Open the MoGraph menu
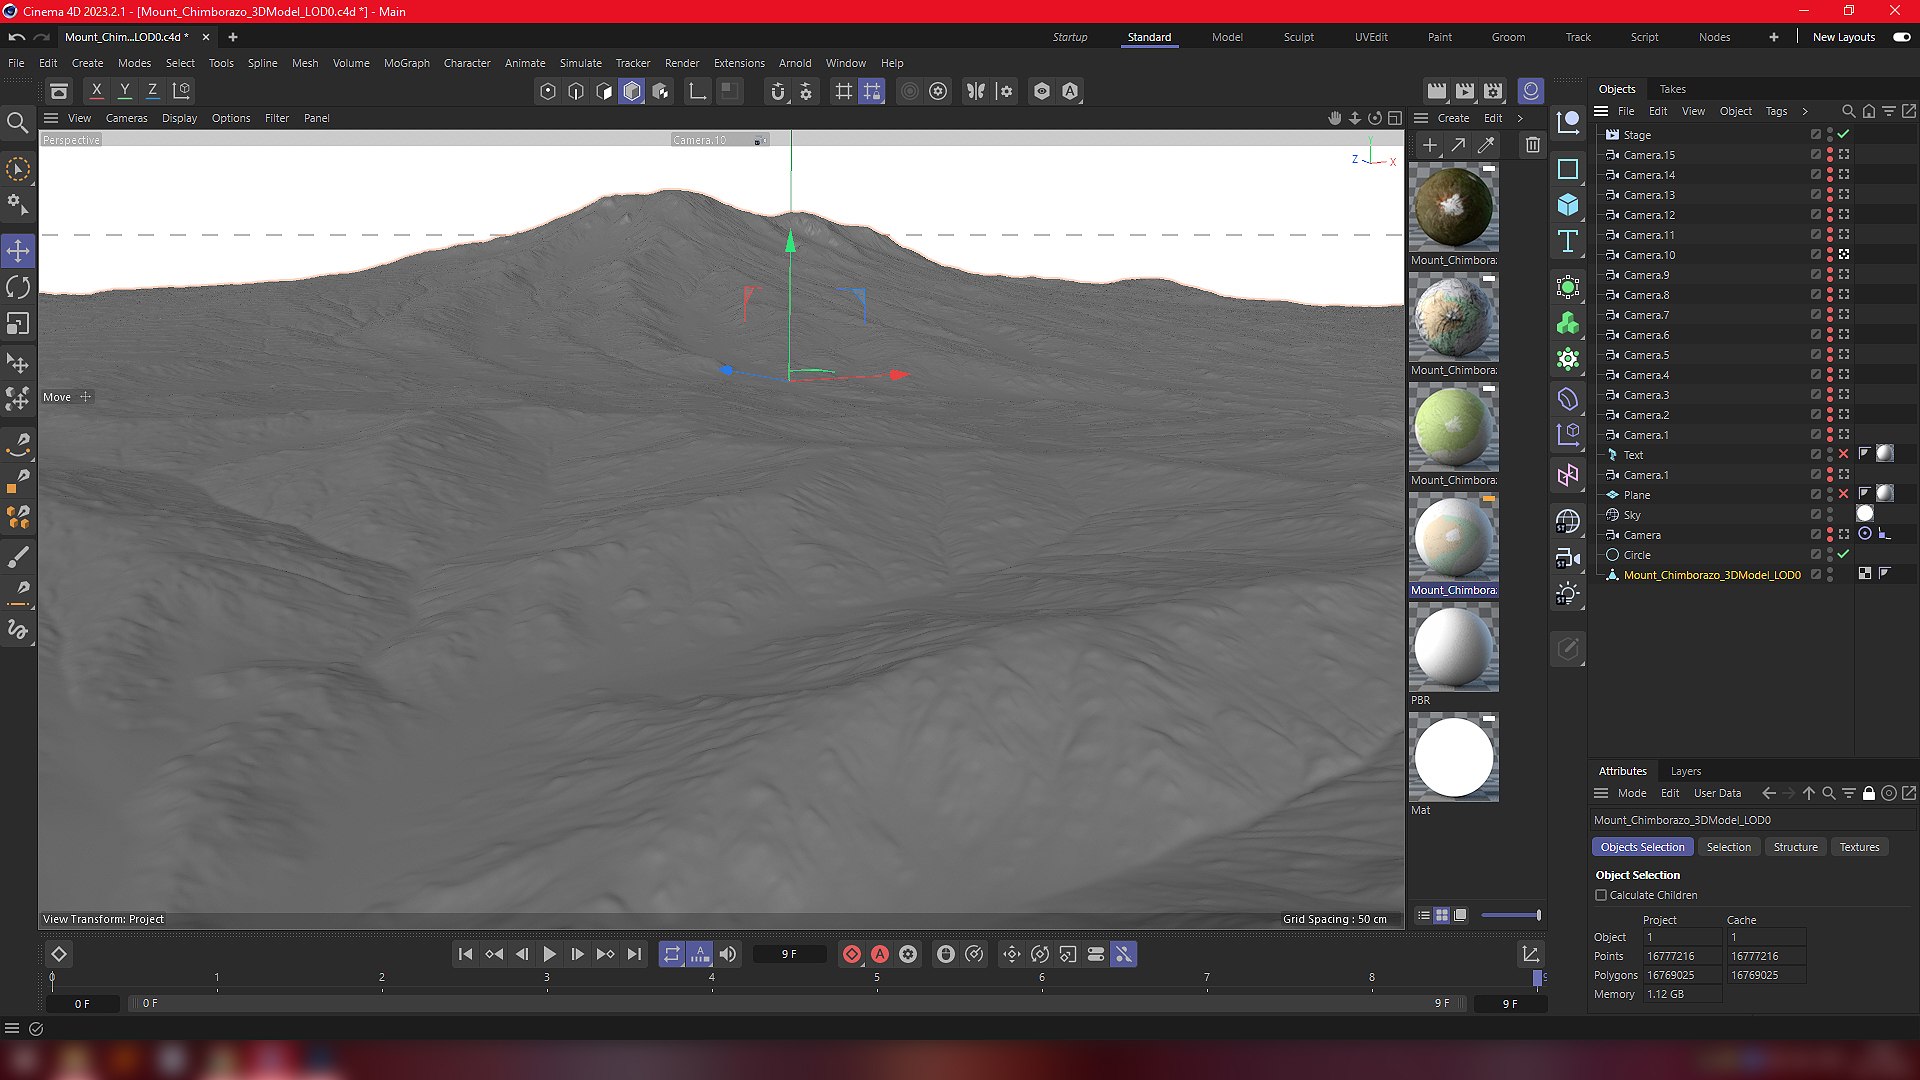Screen dimensions: 1920x1080 (407, 63)
